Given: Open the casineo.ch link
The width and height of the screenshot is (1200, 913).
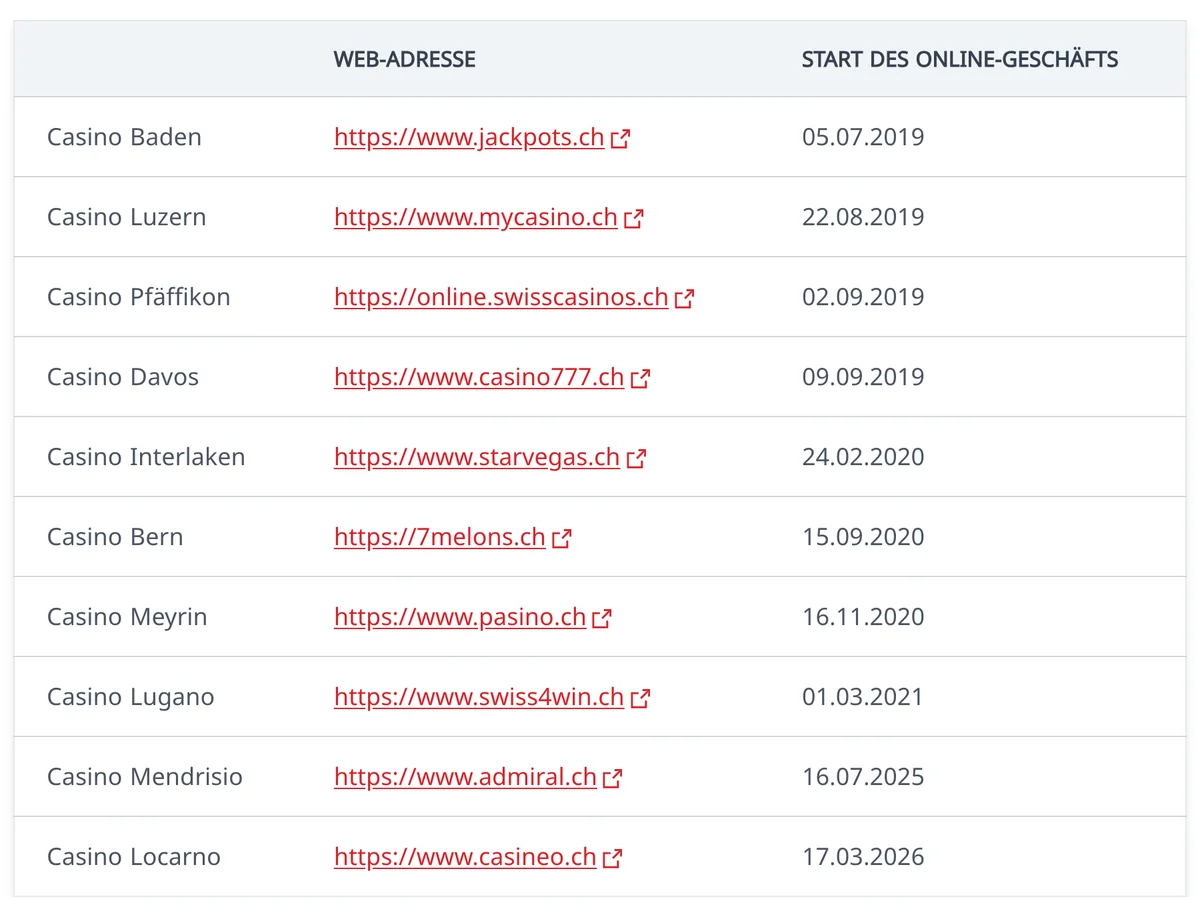Looking at the screenshot, I should (x=465, y=857).
